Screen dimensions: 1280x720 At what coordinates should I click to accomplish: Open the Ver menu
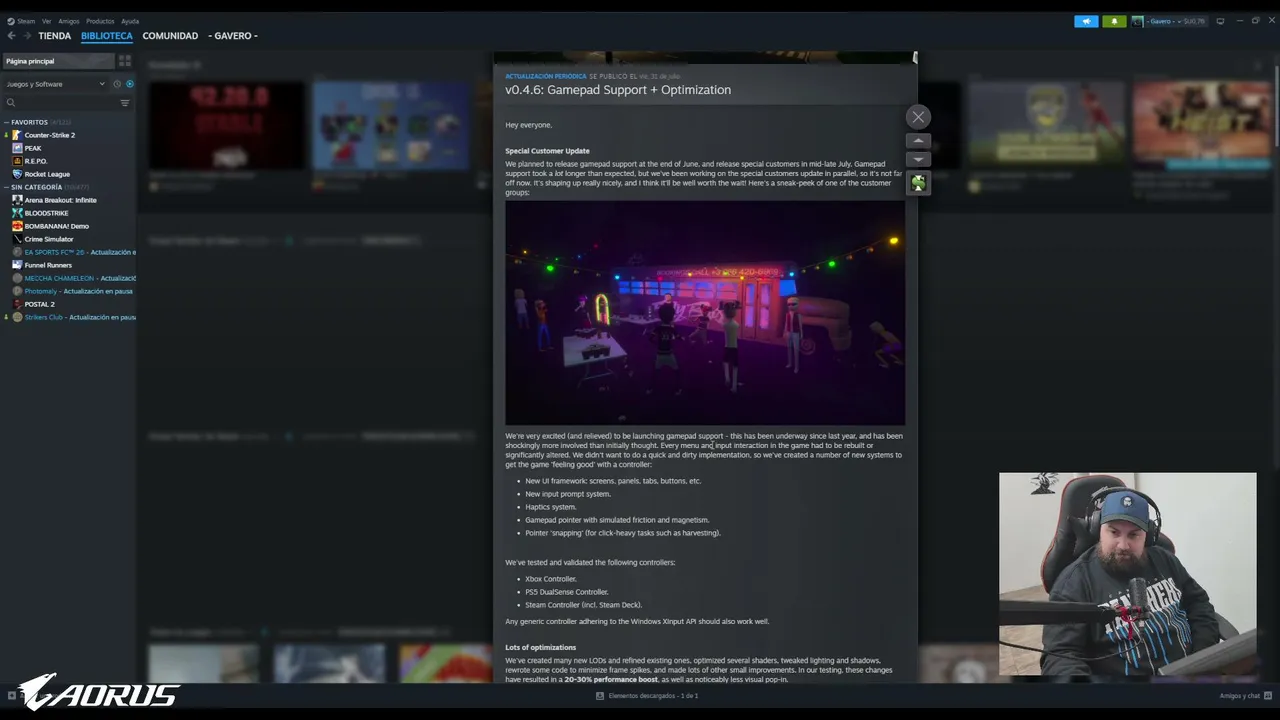(x=47, y=21)
